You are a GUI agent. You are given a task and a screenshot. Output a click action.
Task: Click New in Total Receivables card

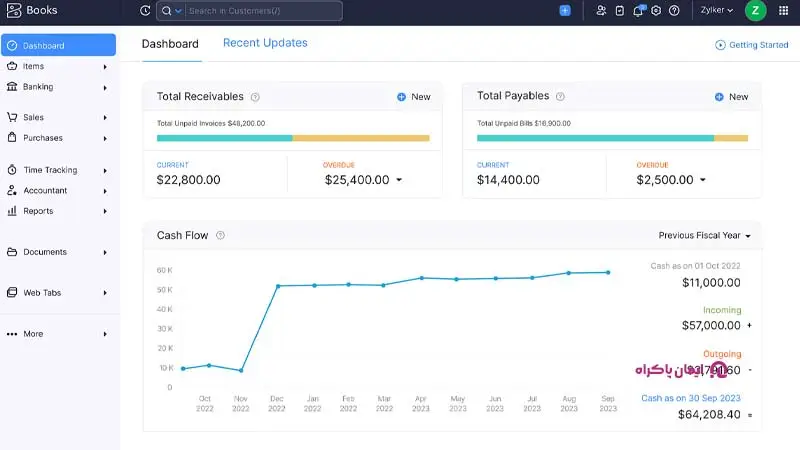point(414,97)
